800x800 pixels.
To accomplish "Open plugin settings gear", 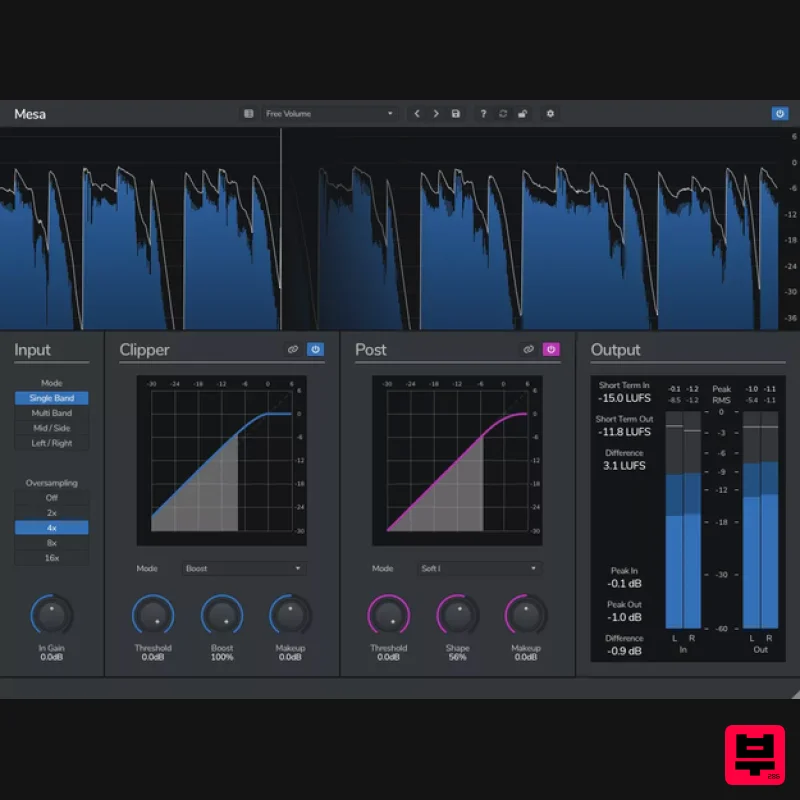I will (549, 114).
